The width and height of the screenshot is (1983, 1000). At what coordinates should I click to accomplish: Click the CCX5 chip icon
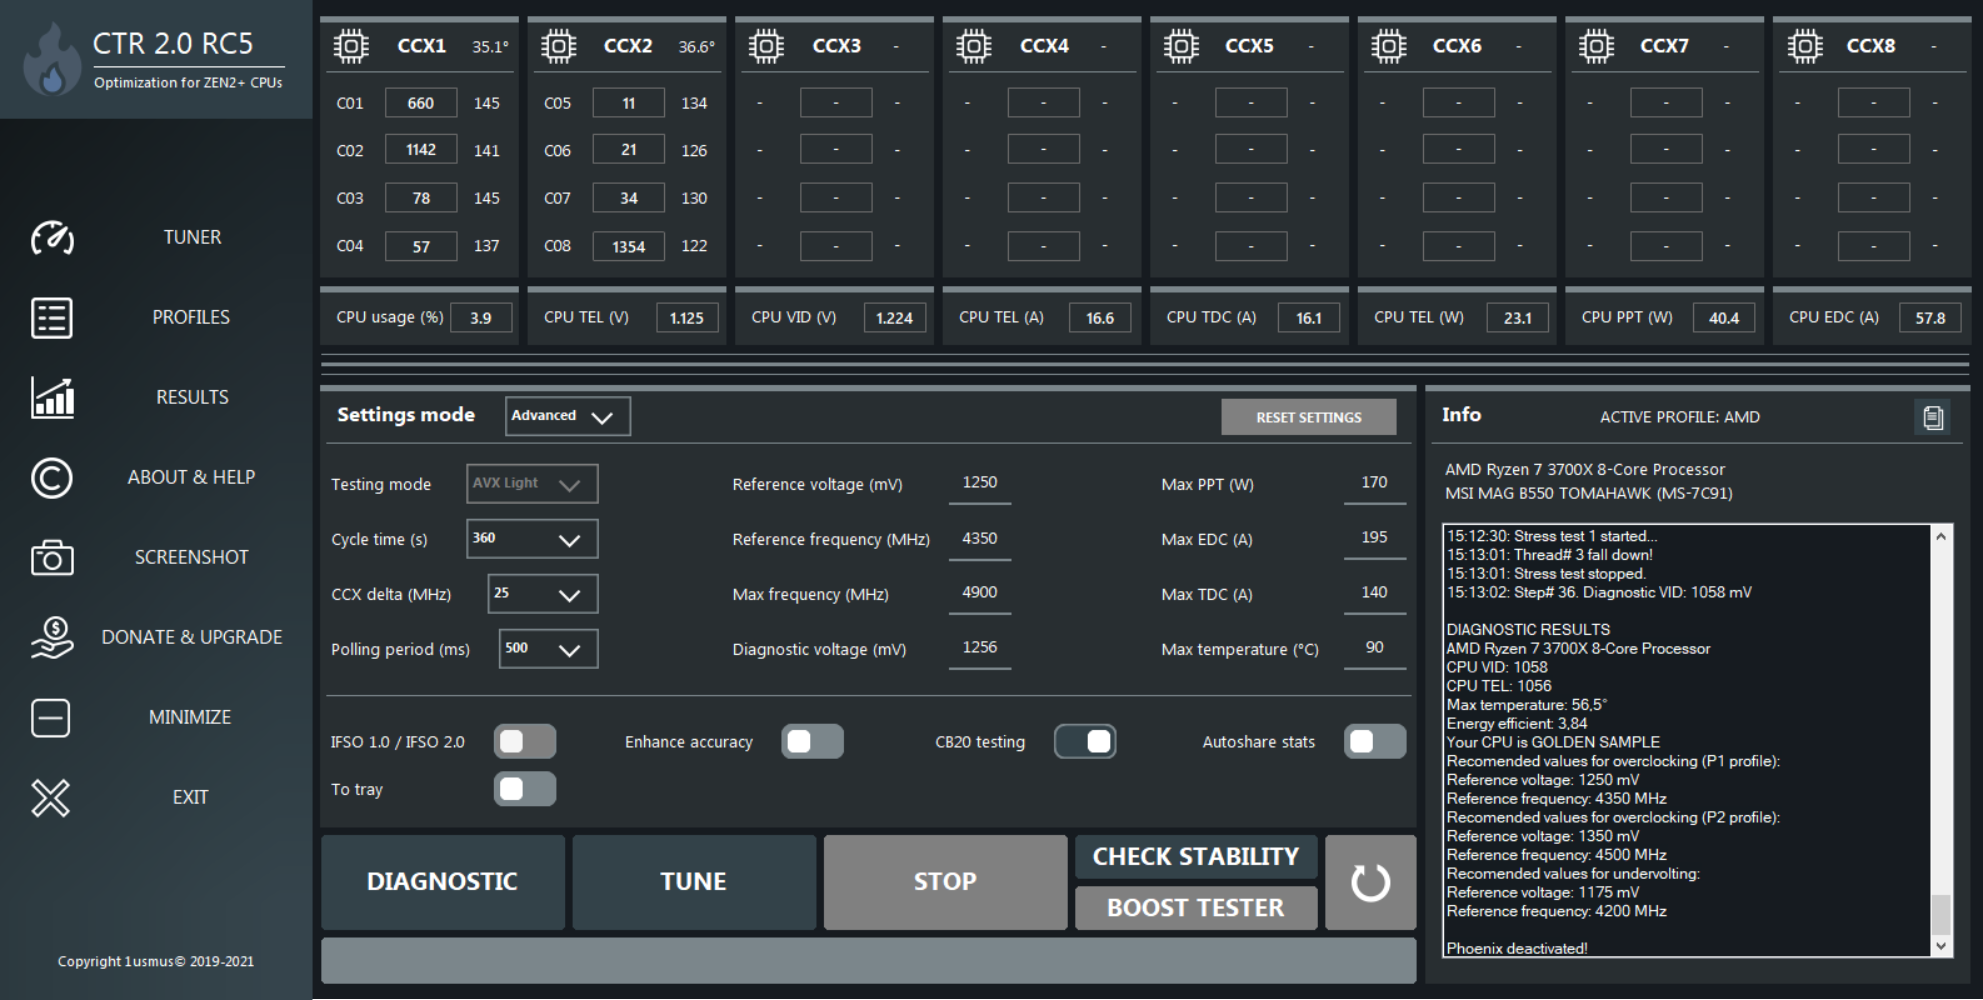[1181, 46]
